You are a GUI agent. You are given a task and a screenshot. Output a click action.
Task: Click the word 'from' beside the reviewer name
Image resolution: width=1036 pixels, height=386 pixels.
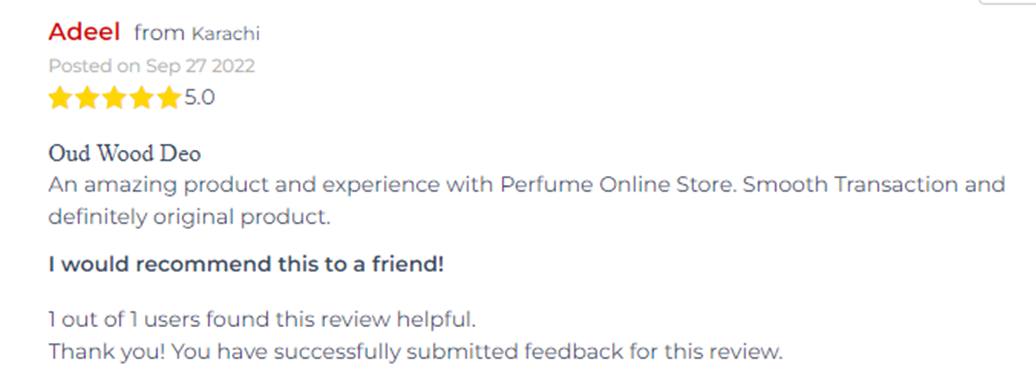coord(159,32)
